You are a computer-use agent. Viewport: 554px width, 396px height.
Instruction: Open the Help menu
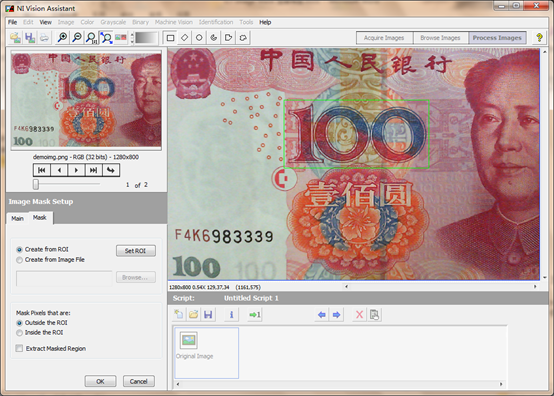(x=265, y=22)
